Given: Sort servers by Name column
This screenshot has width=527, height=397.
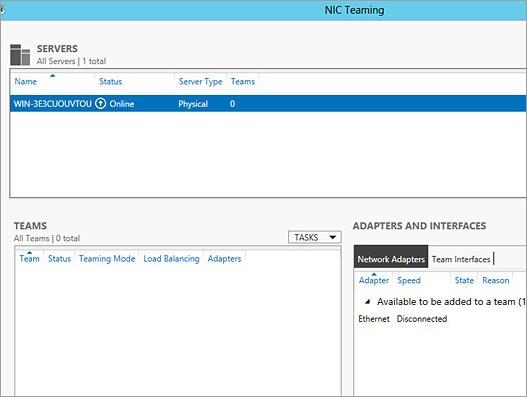Looking at the screenshot, I should click(26, 81).
